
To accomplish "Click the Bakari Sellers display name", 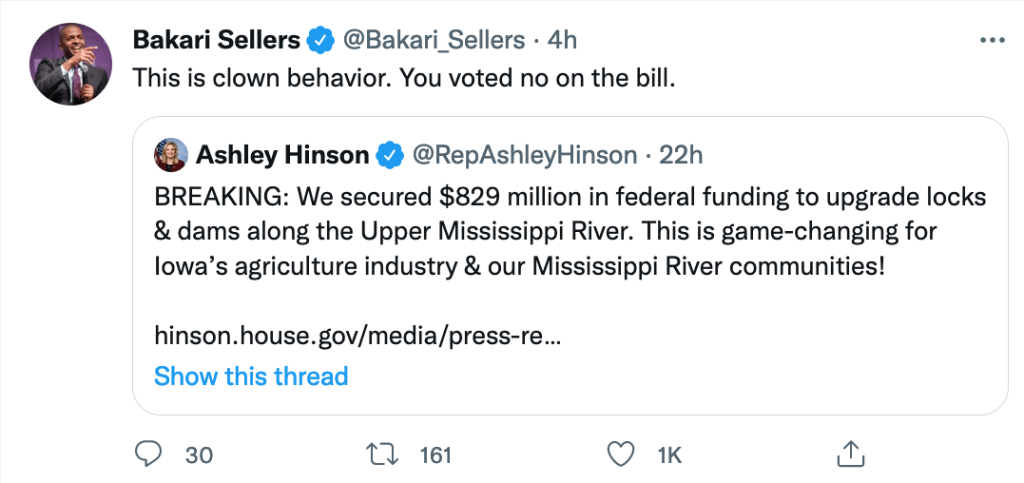I will [216, 41].
